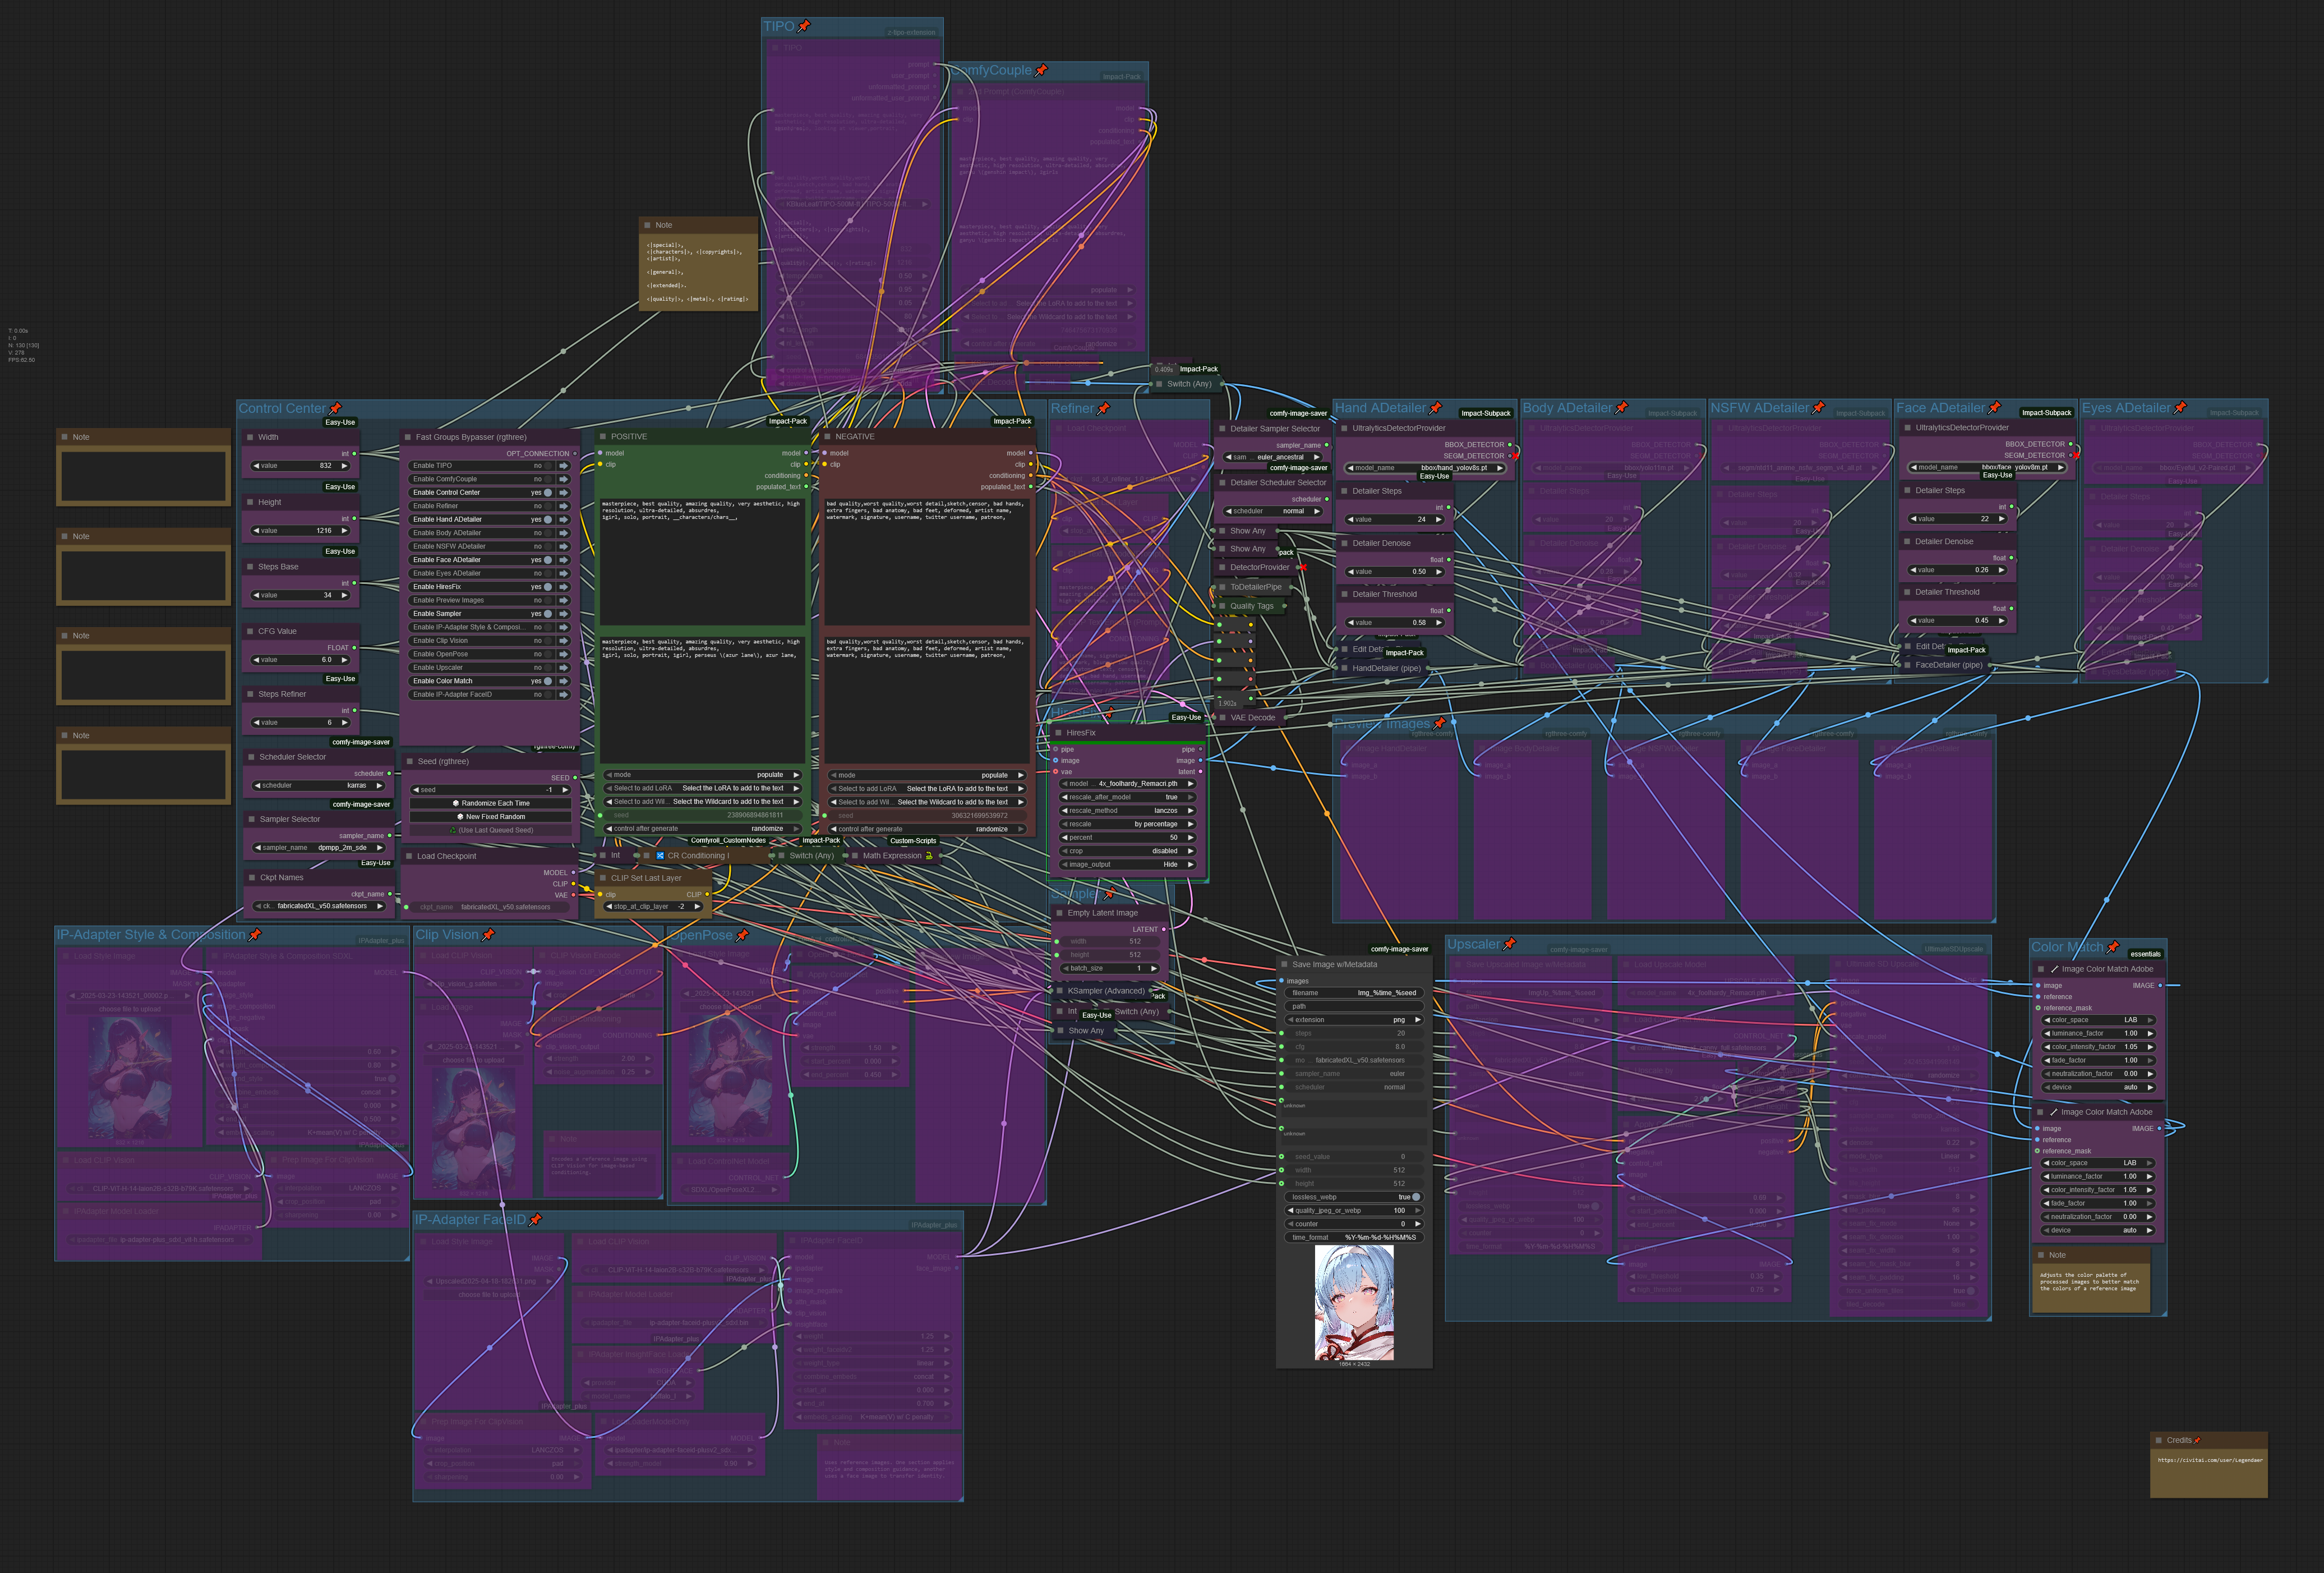The image size is (2324, 1573).
Task: Click the jump arrow on Enable Sampler row
Action: point(564,614)
